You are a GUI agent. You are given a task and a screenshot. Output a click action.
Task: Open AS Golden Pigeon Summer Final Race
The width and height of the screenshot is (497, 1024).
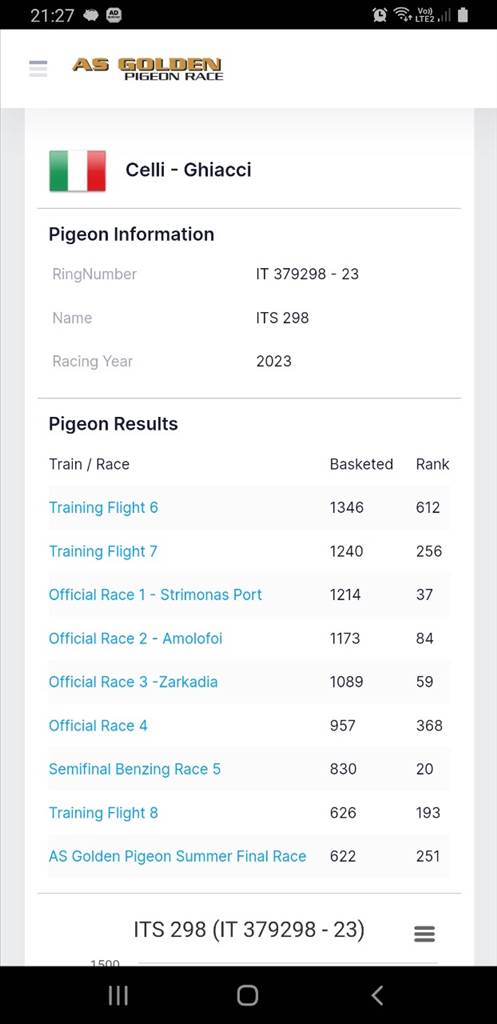(x=178, y=856)
